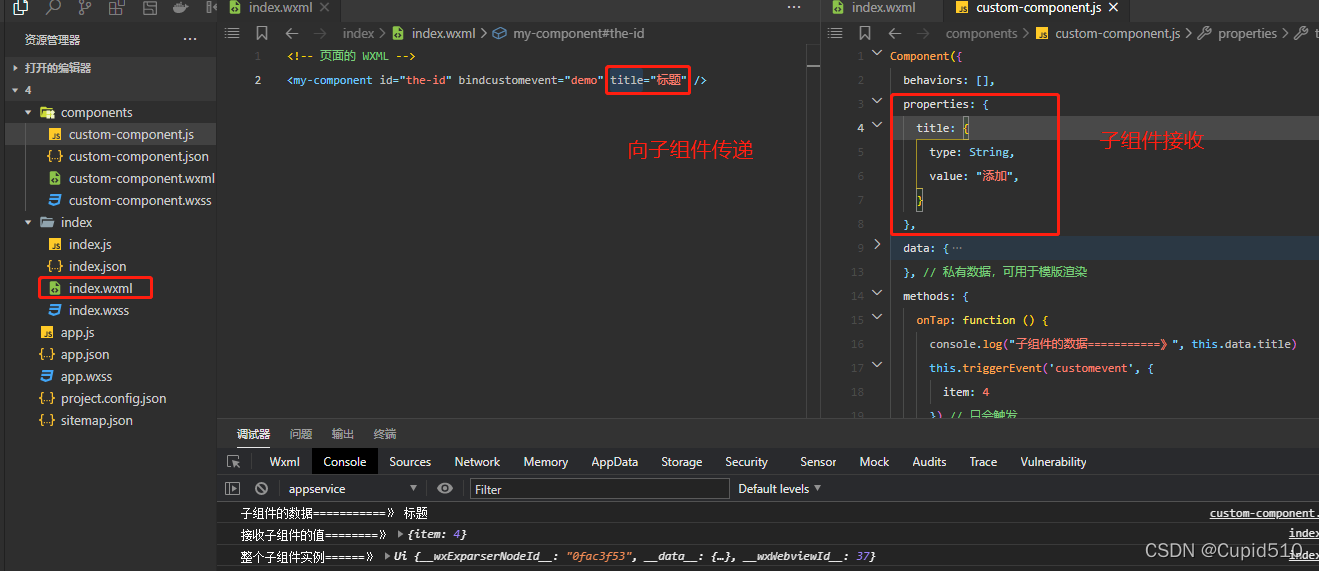1319x571 pixels.
Task: Expand the {item: 4} console object
Action: tap(401, 535)
